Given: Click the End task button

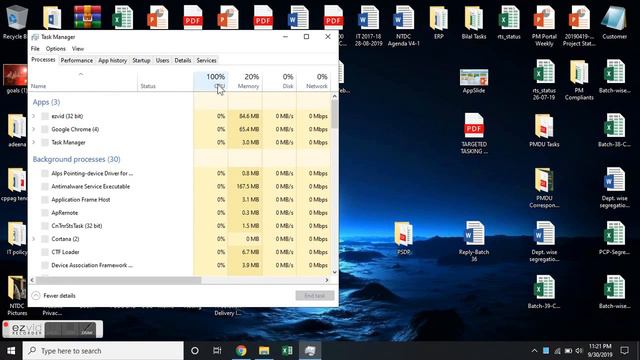Looking at the screenshot, I should coord(315,296).
